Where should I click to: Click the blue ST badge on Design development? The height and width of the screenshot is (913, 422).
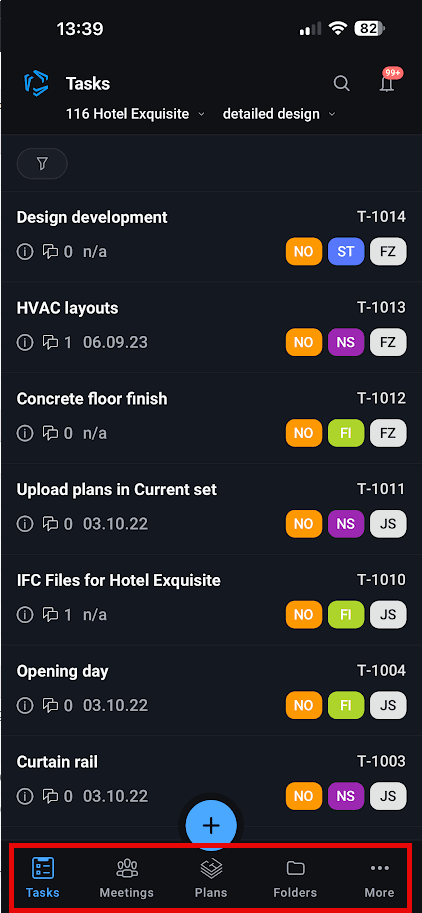tap(346, 252)
